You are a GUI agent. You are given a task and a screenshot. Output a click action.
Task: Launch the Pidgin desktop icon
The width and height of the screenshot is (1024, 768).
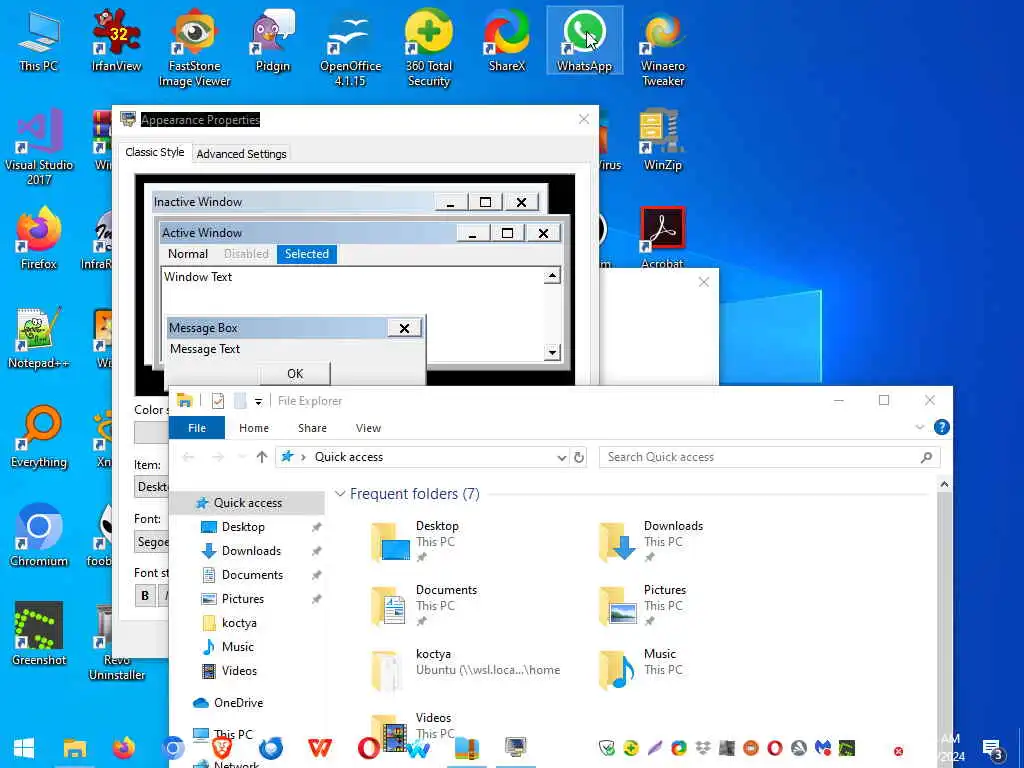coord(272,40)
